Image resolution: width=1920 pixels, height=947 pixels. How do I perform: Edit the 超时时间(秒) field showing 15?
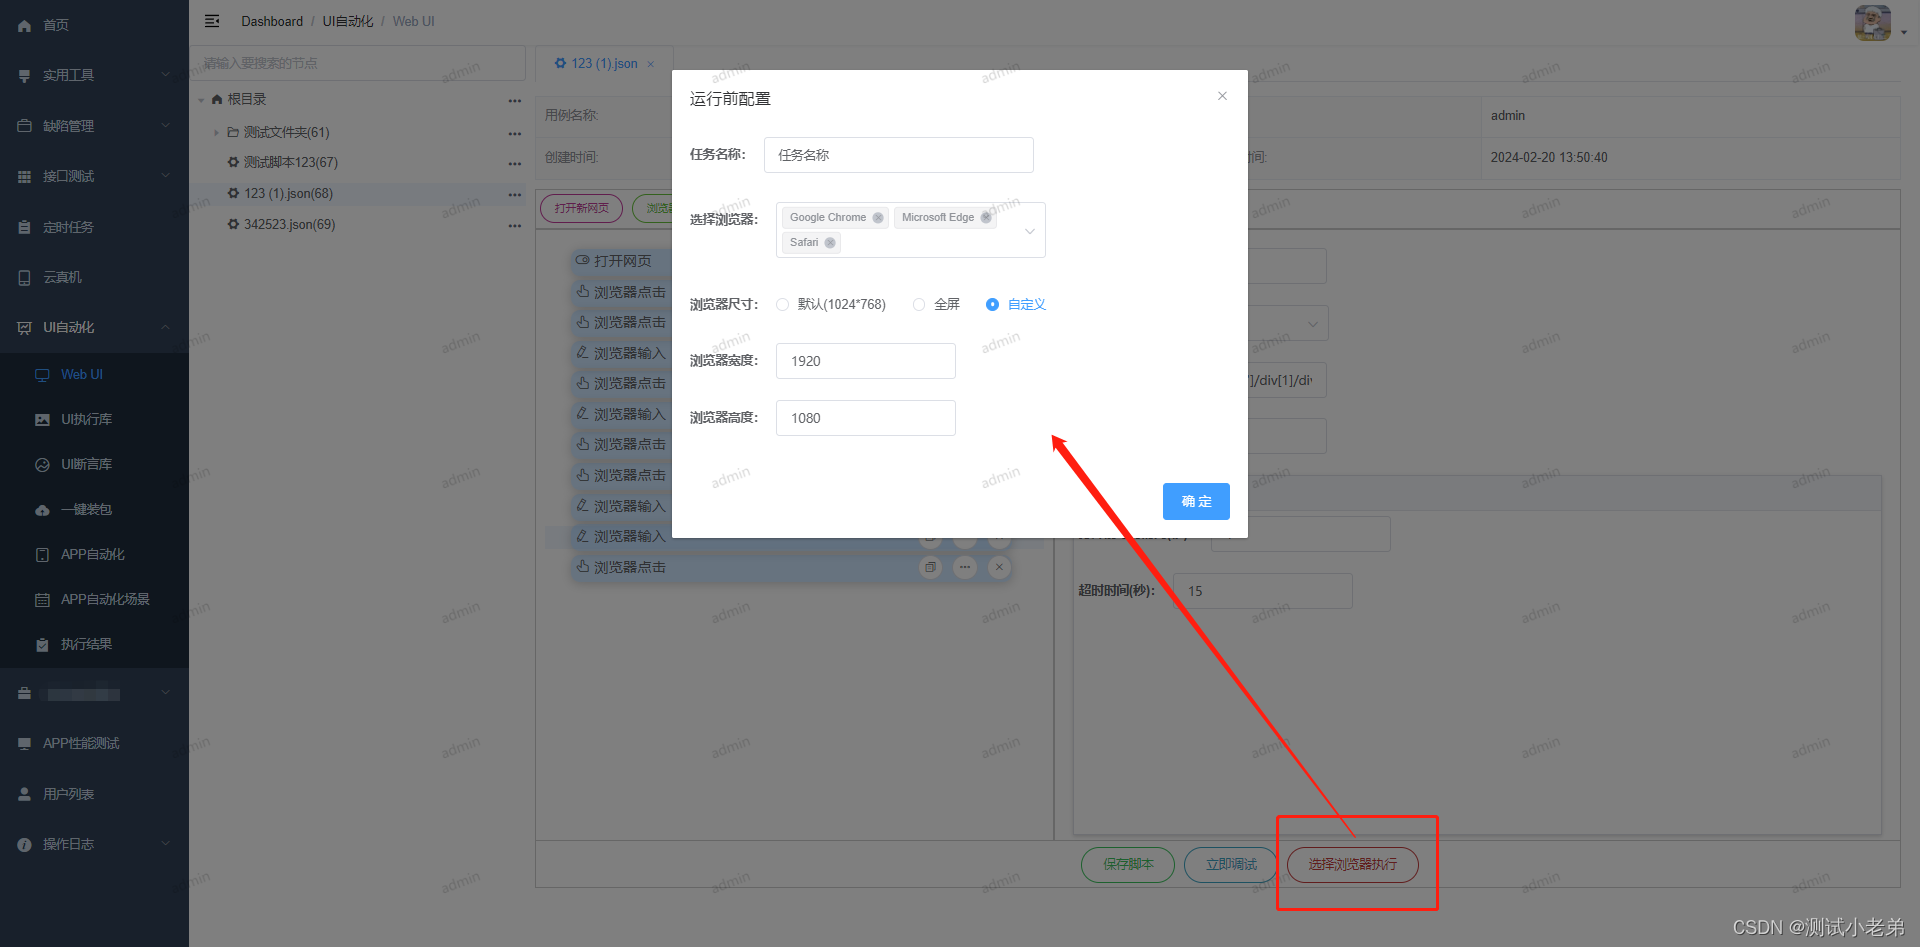(1262, 591)
